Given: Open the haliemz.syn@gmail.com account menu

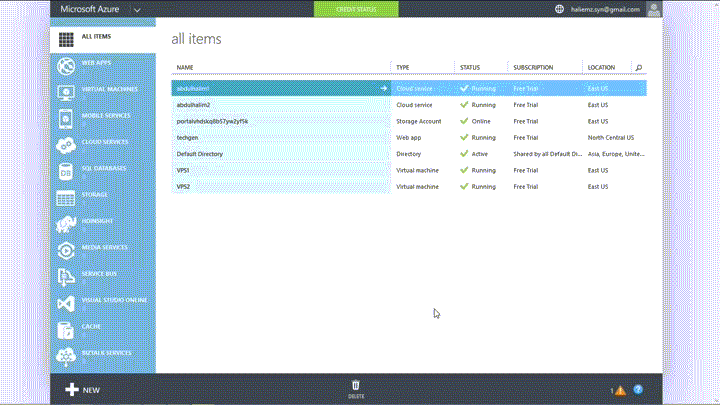Looking at the screenshot, I should point(605,9).
